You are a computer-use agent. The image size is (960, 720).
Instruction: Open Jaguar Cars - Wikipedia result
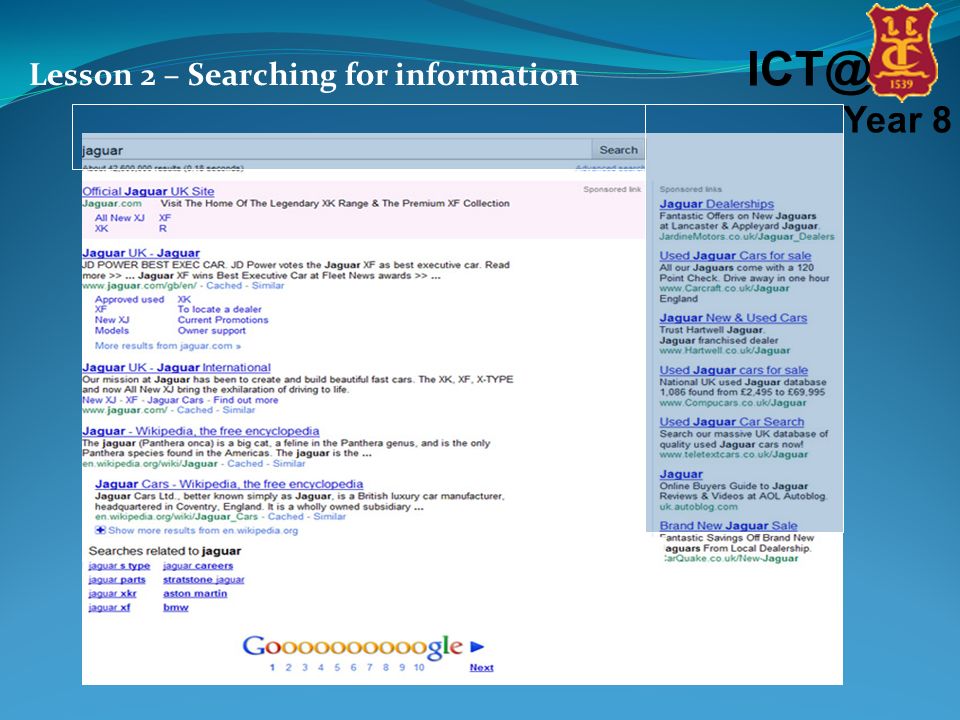click(229, 484)
